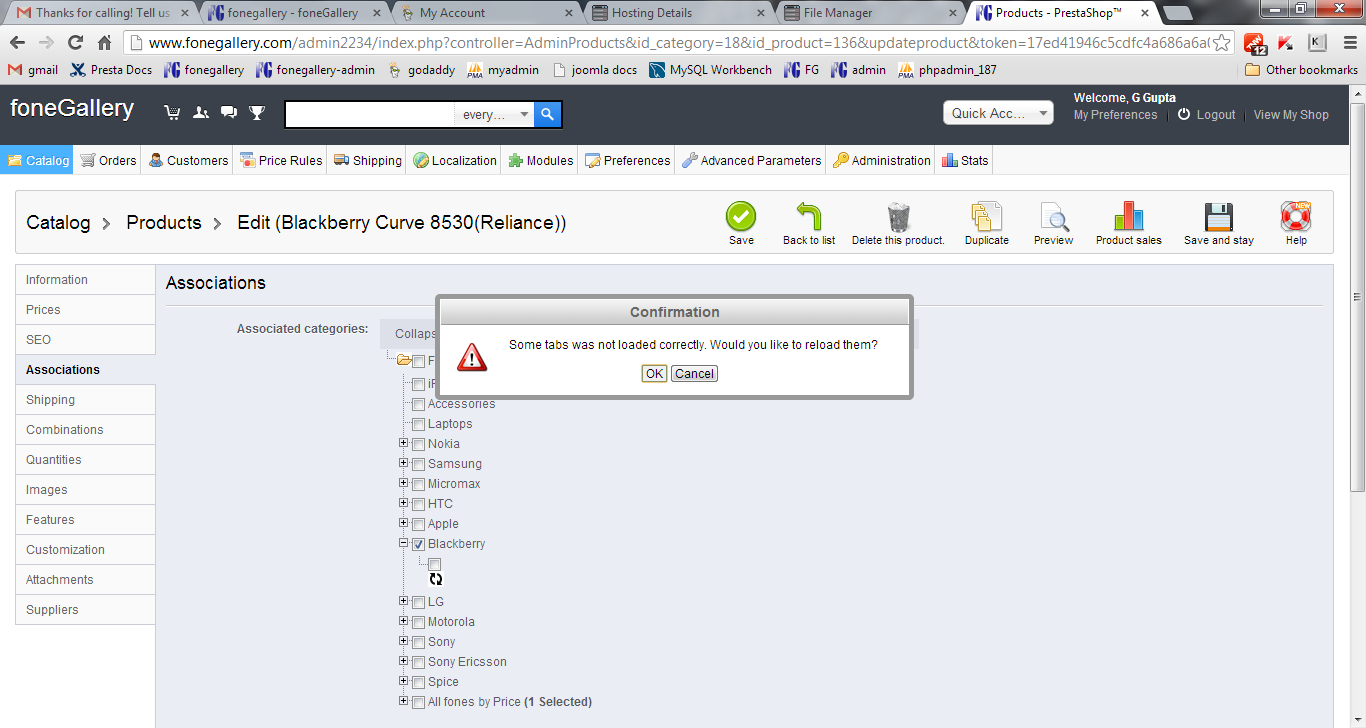Click the Kaspersky extension icon

tap(1285, 43)
